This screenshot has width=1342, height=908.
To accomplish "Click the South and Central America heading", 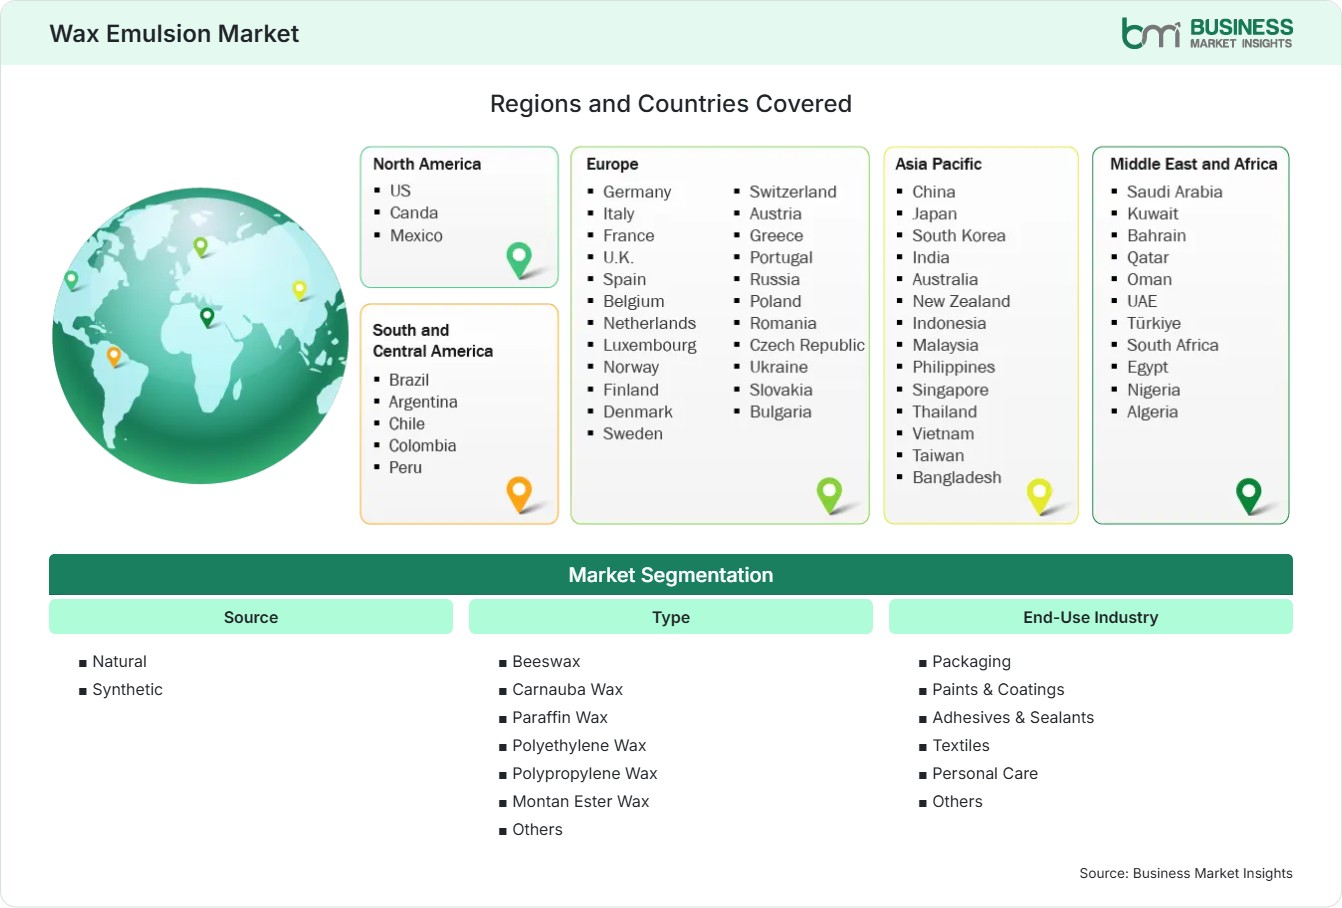I will click(433, 340).
